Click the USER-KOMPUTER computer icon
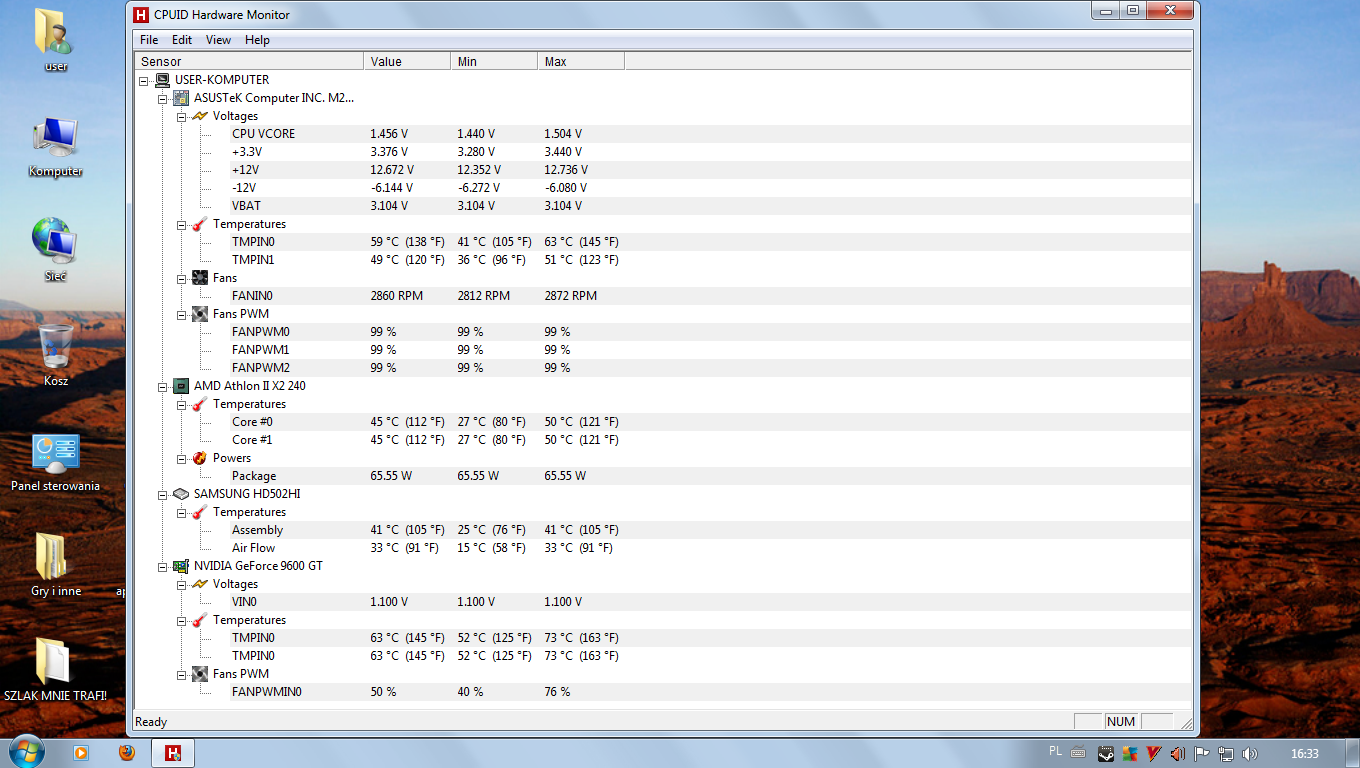Viewport: 1360px width, 768px height. coord(162,80)
